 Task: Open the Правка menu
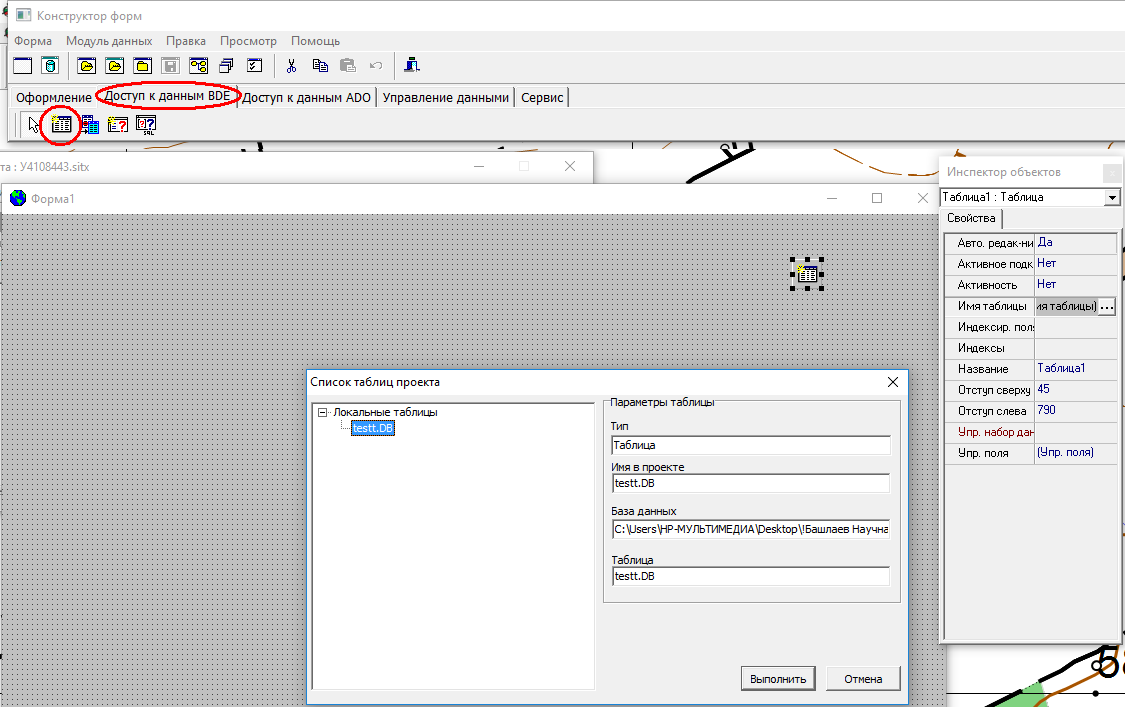(186, 41)
